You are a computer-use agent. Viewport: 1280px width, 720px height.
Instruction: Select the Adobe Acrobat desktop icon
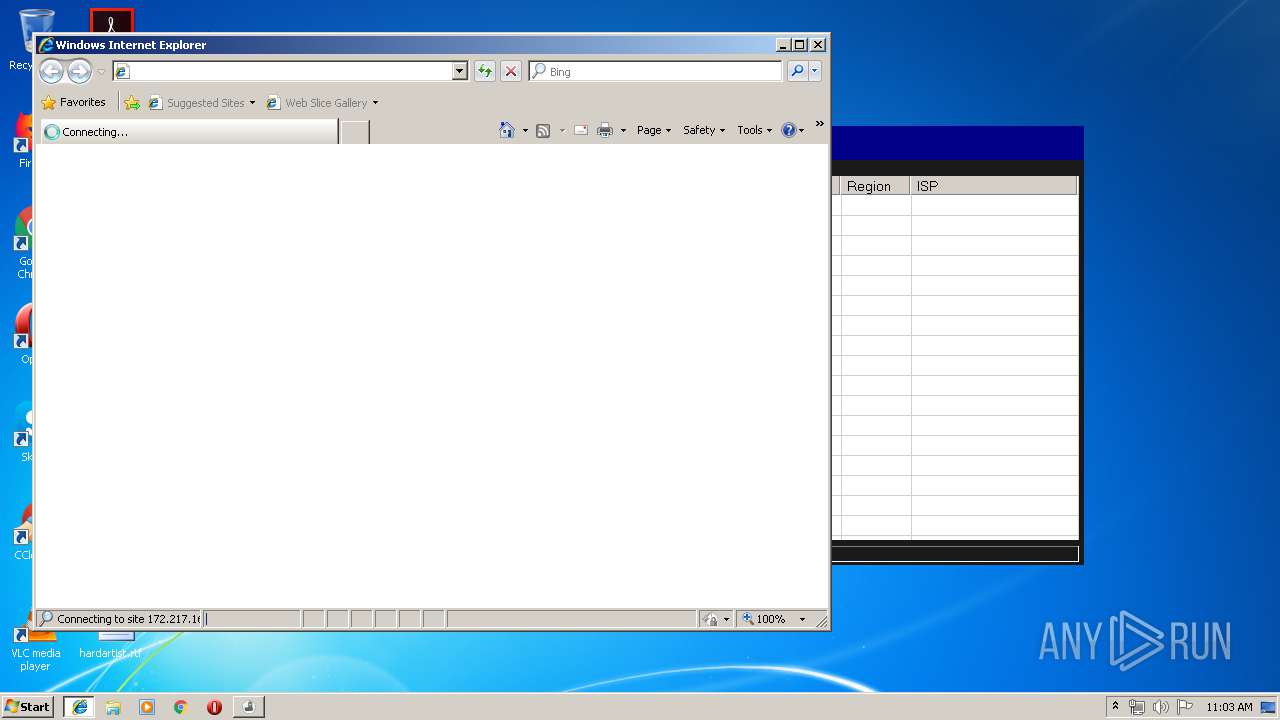coord(111,20)
